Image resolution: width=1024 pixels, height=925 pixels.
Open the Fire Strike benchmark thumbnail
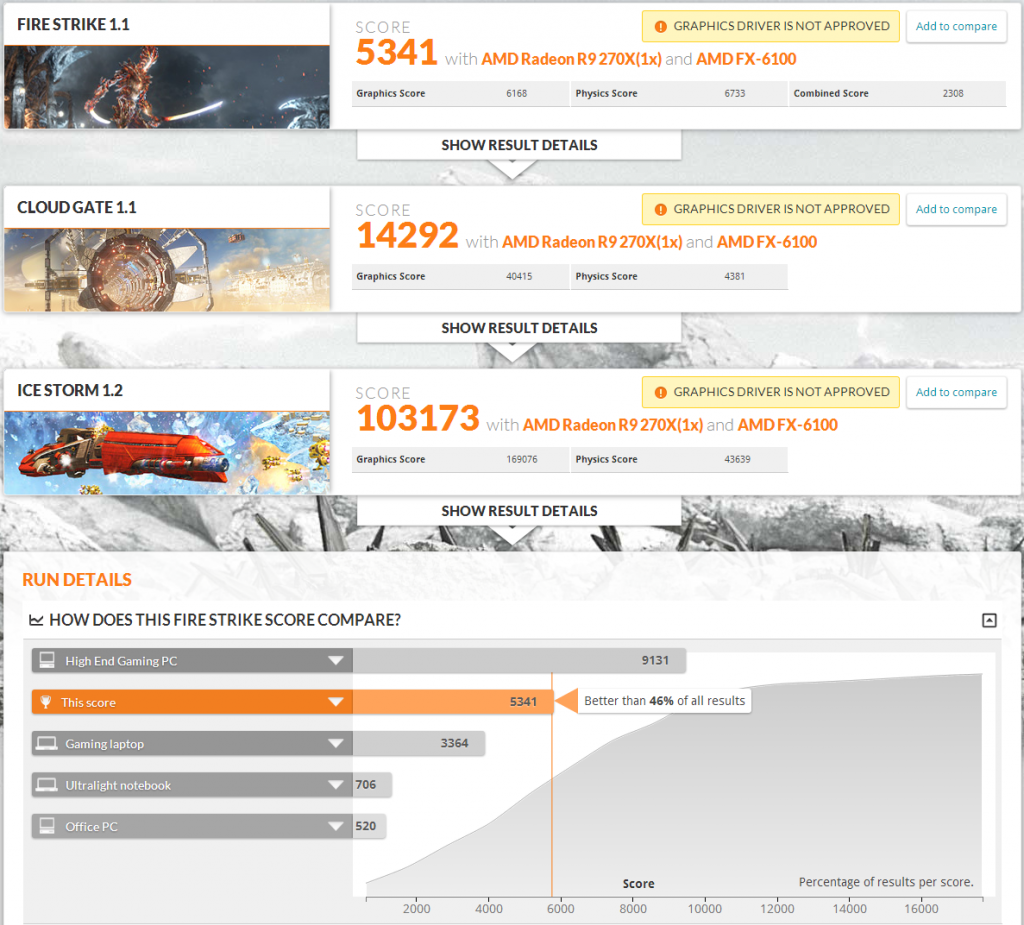coord(167,87)
